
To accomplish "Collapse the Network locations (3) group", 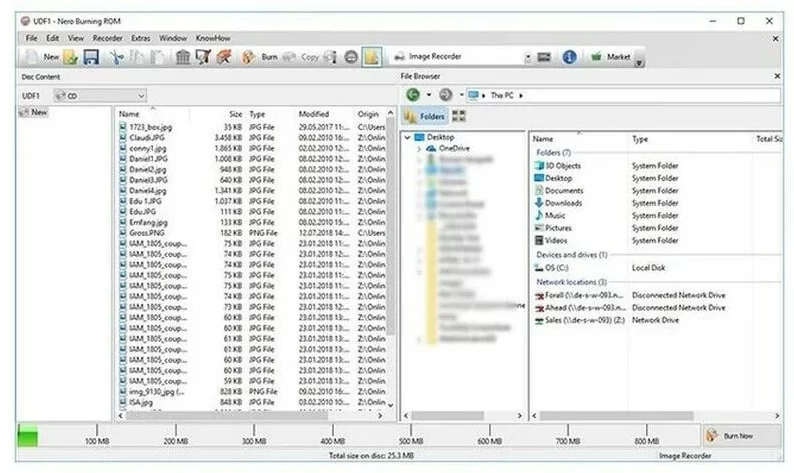I will tap(571, 282).
